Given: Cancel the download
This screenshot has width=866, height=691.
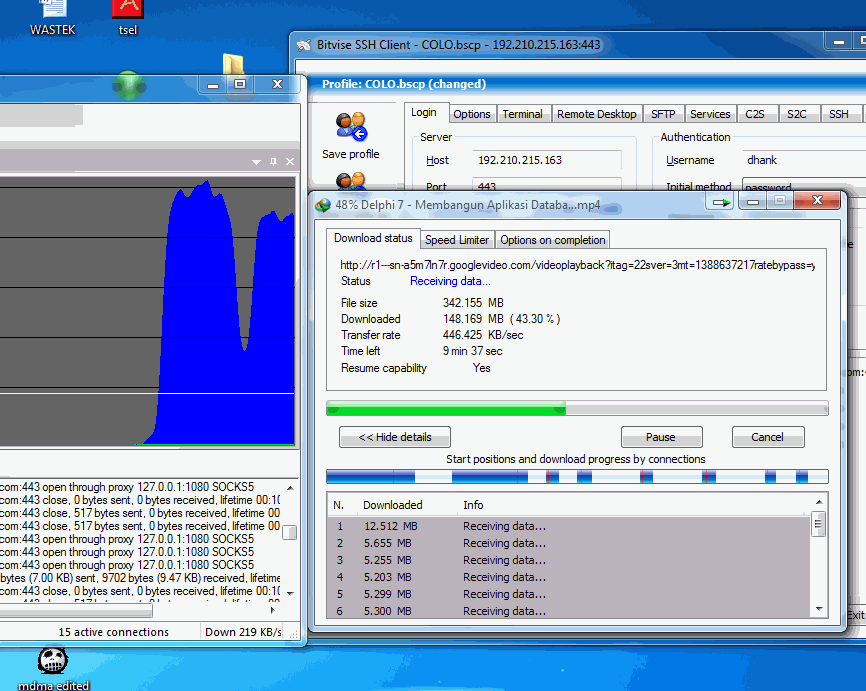Looking at the screenshot, I should point(768,437).
